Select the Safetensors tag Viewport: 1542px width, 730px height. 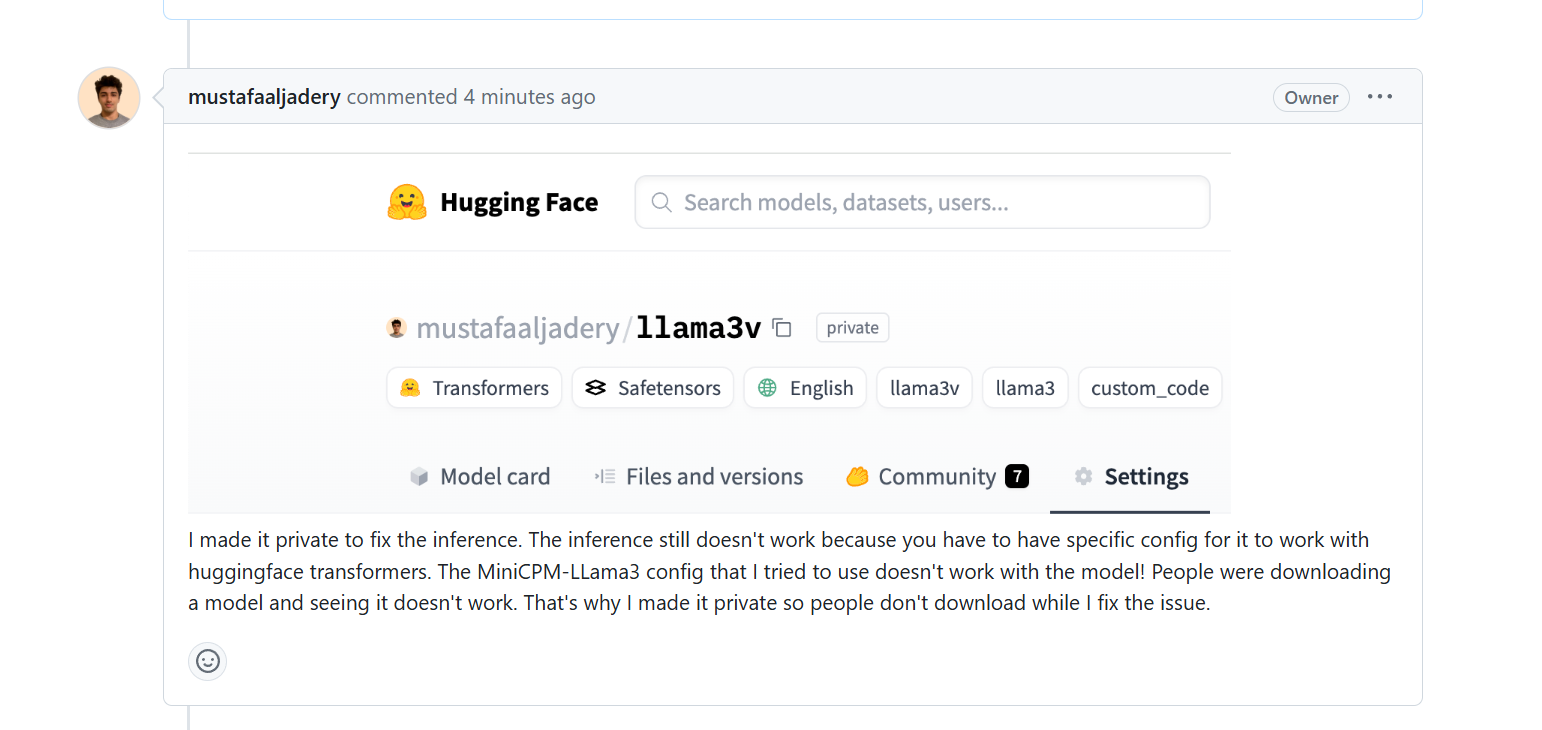coord(653,388)
